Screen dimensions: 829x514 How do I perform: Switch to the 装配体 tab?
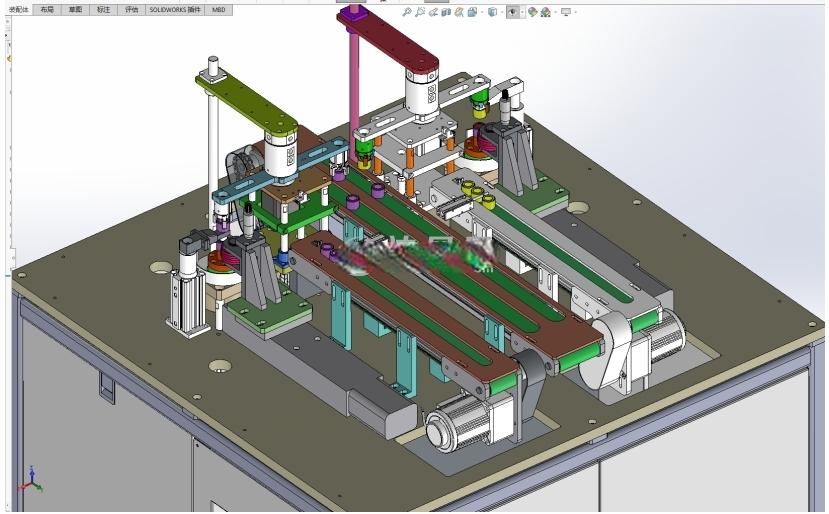[19, 10]
